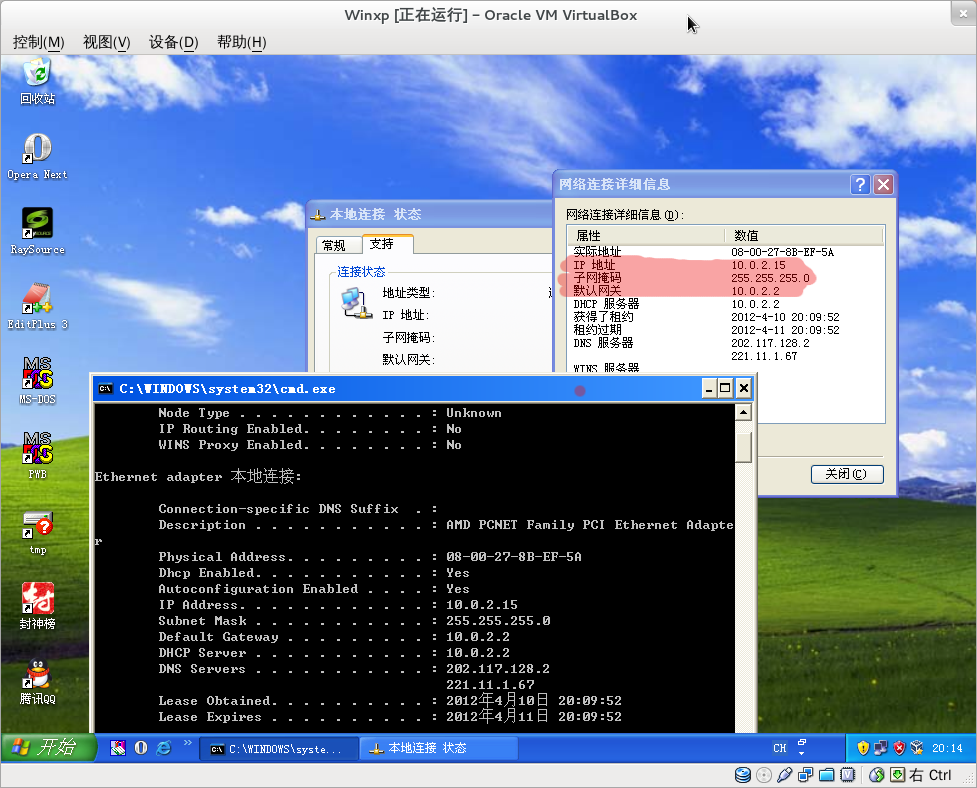
Task: Open the 控制(M) menu
Action: click(39, 42)
